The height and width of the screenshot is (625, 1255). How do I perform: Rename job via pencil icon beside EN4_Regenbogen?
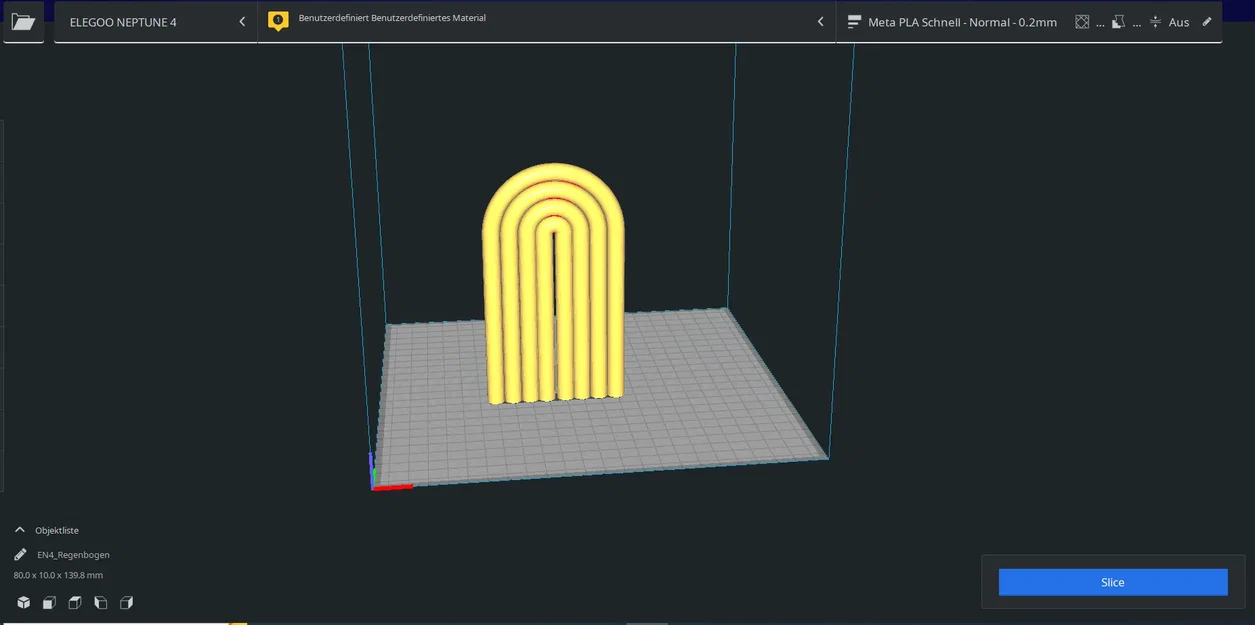(x=20, y=554)
